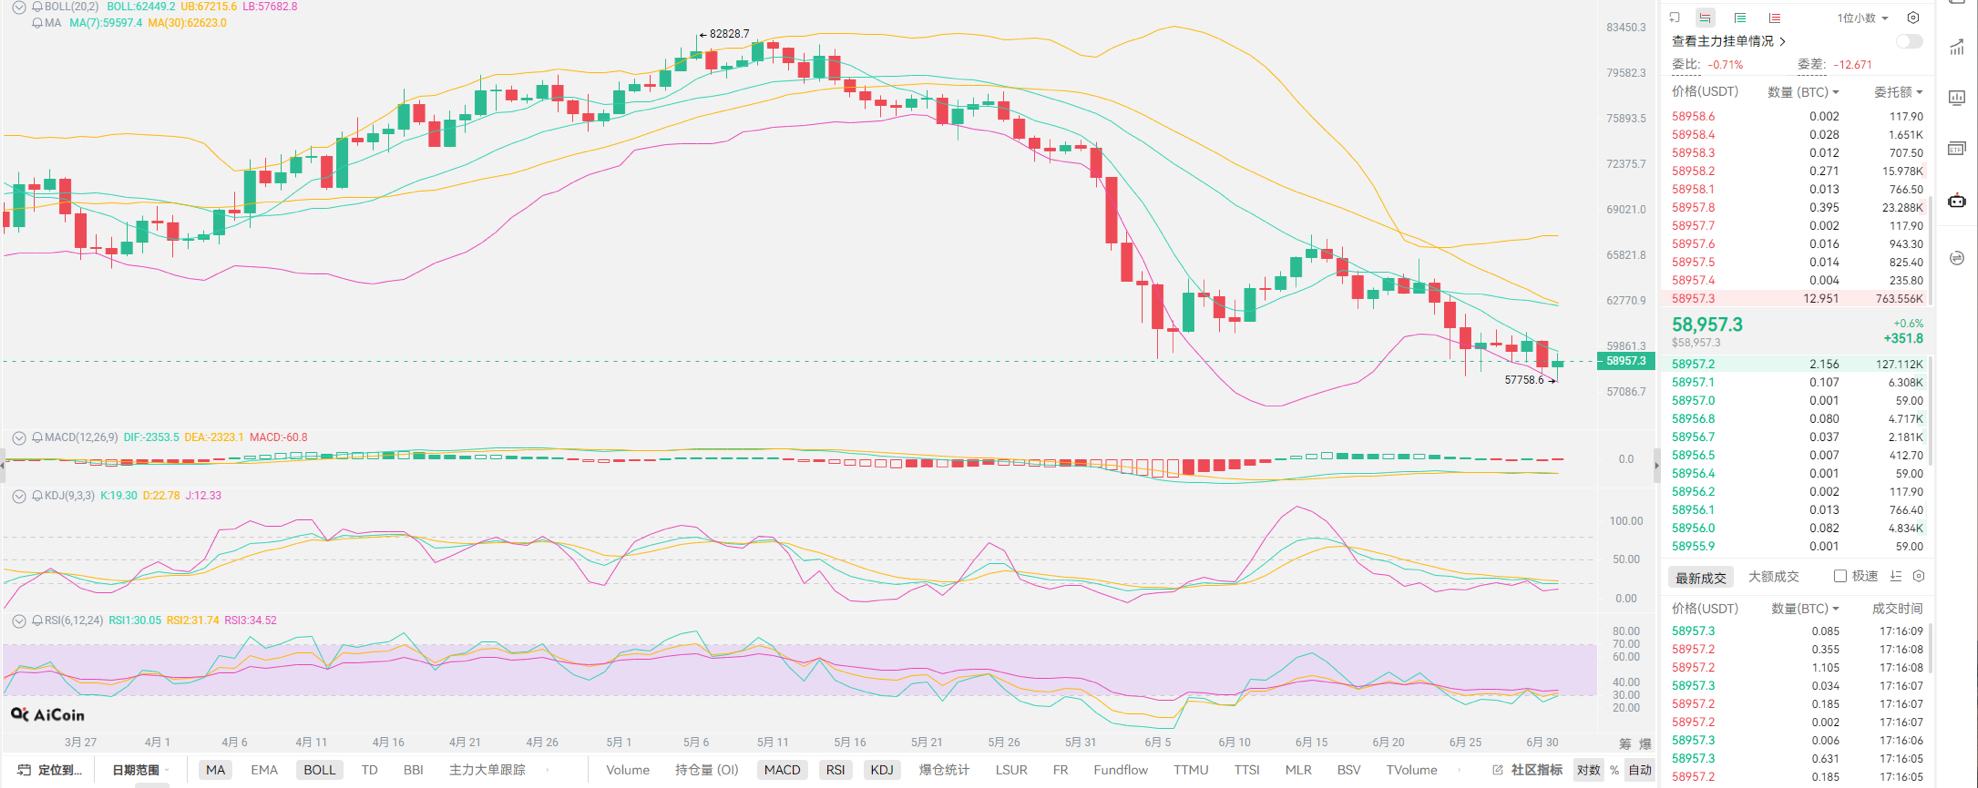Select sell-orders-only (red) order book view
This screenshot has height=788, width=1978.
1774,18
